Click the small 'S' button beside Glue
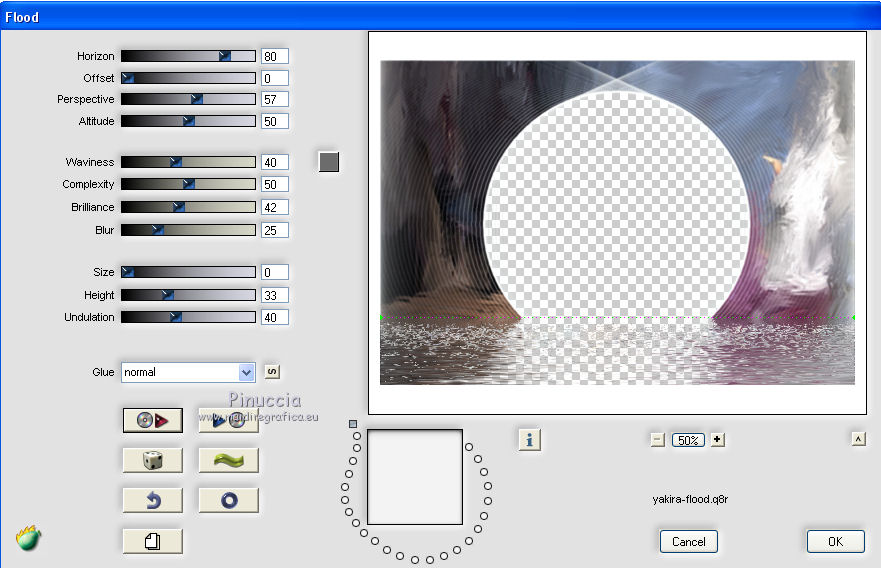 click(x=272, y=371)
